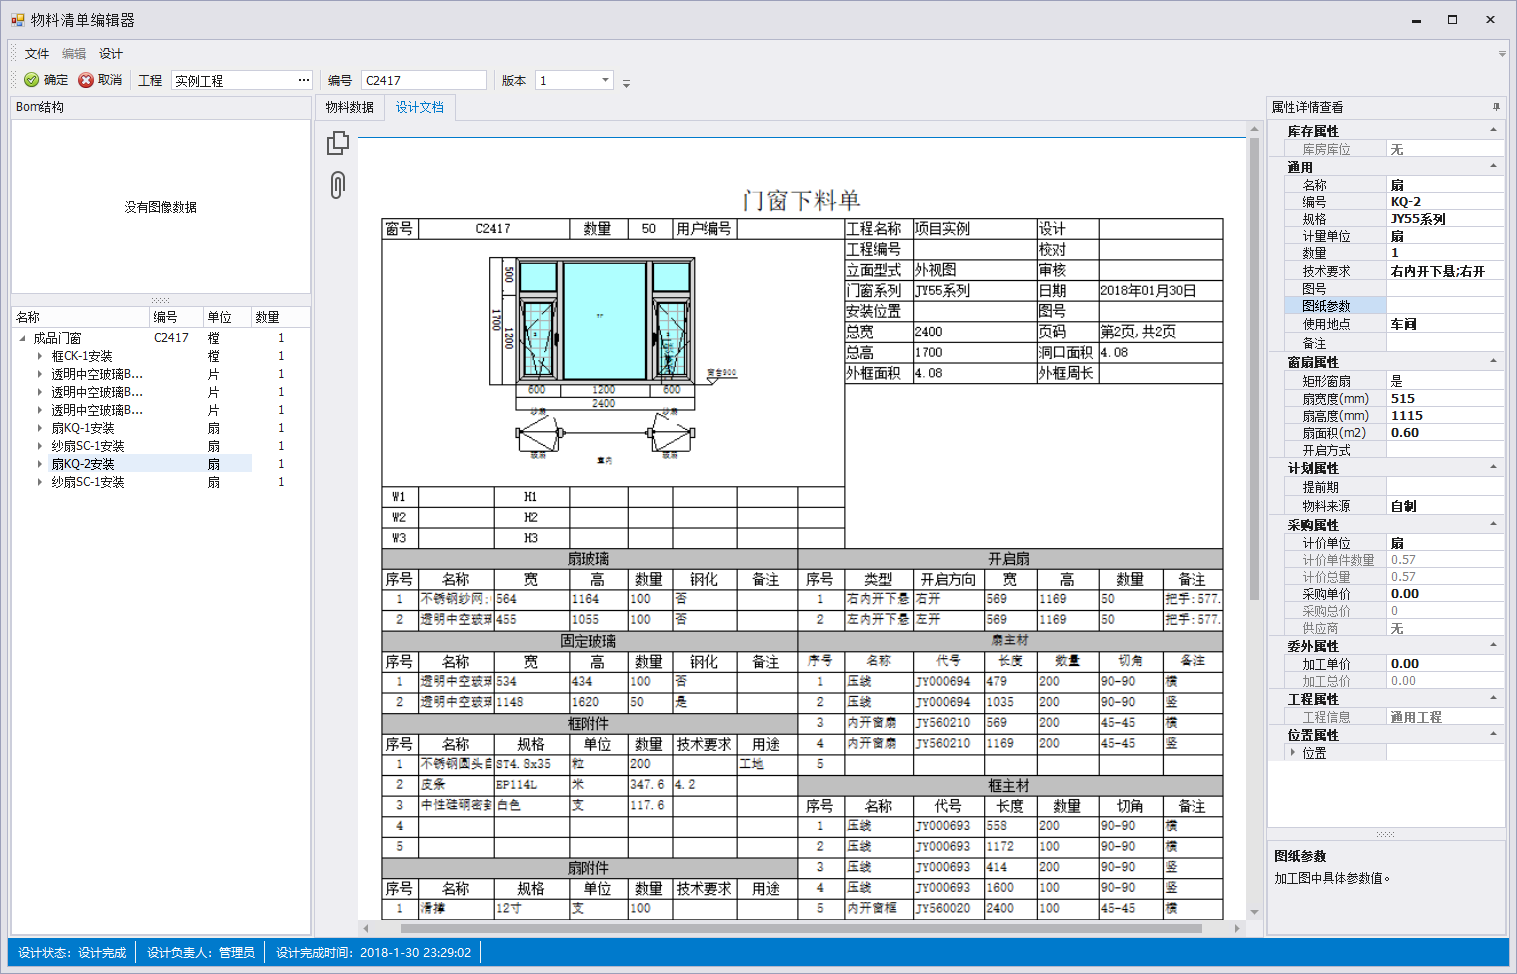Viewport: 1517px width, 974px height.
Task: Select the 图纸参数 property row
Action: point(1326,306)
